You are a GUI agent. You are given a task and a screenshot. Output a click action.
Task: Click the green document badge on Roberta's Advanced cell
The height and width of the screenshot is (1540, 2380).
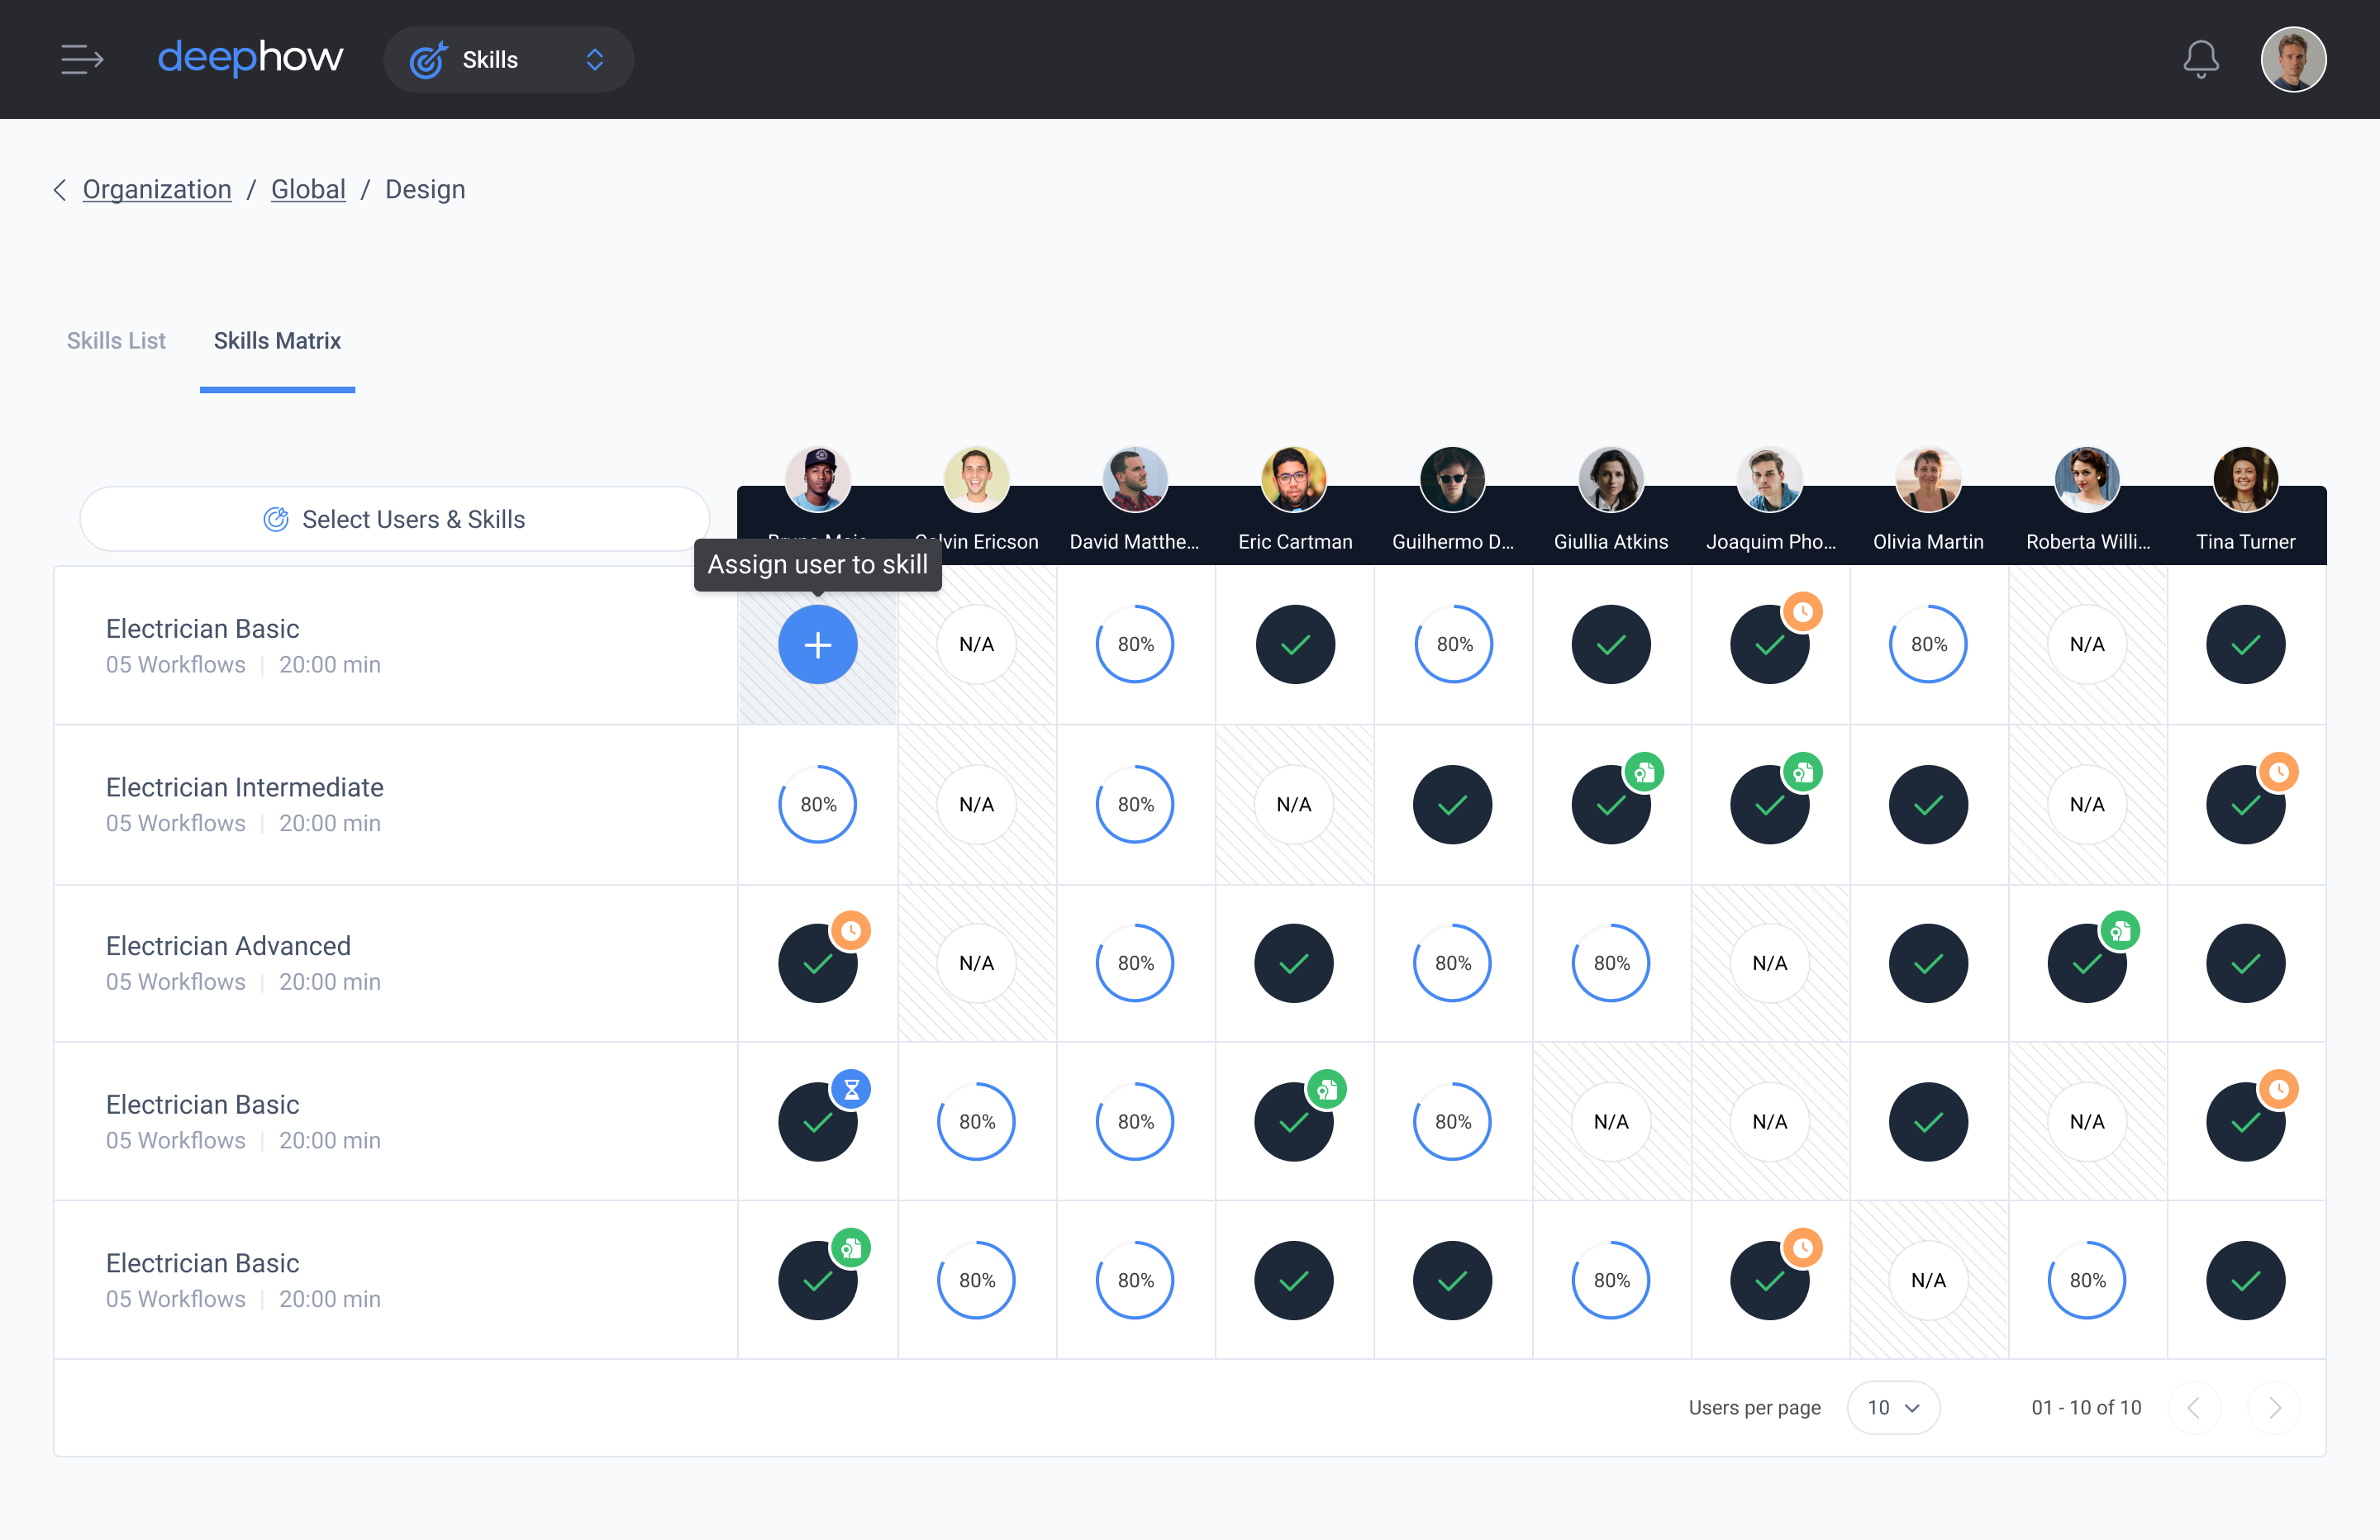pos(2120,931)
